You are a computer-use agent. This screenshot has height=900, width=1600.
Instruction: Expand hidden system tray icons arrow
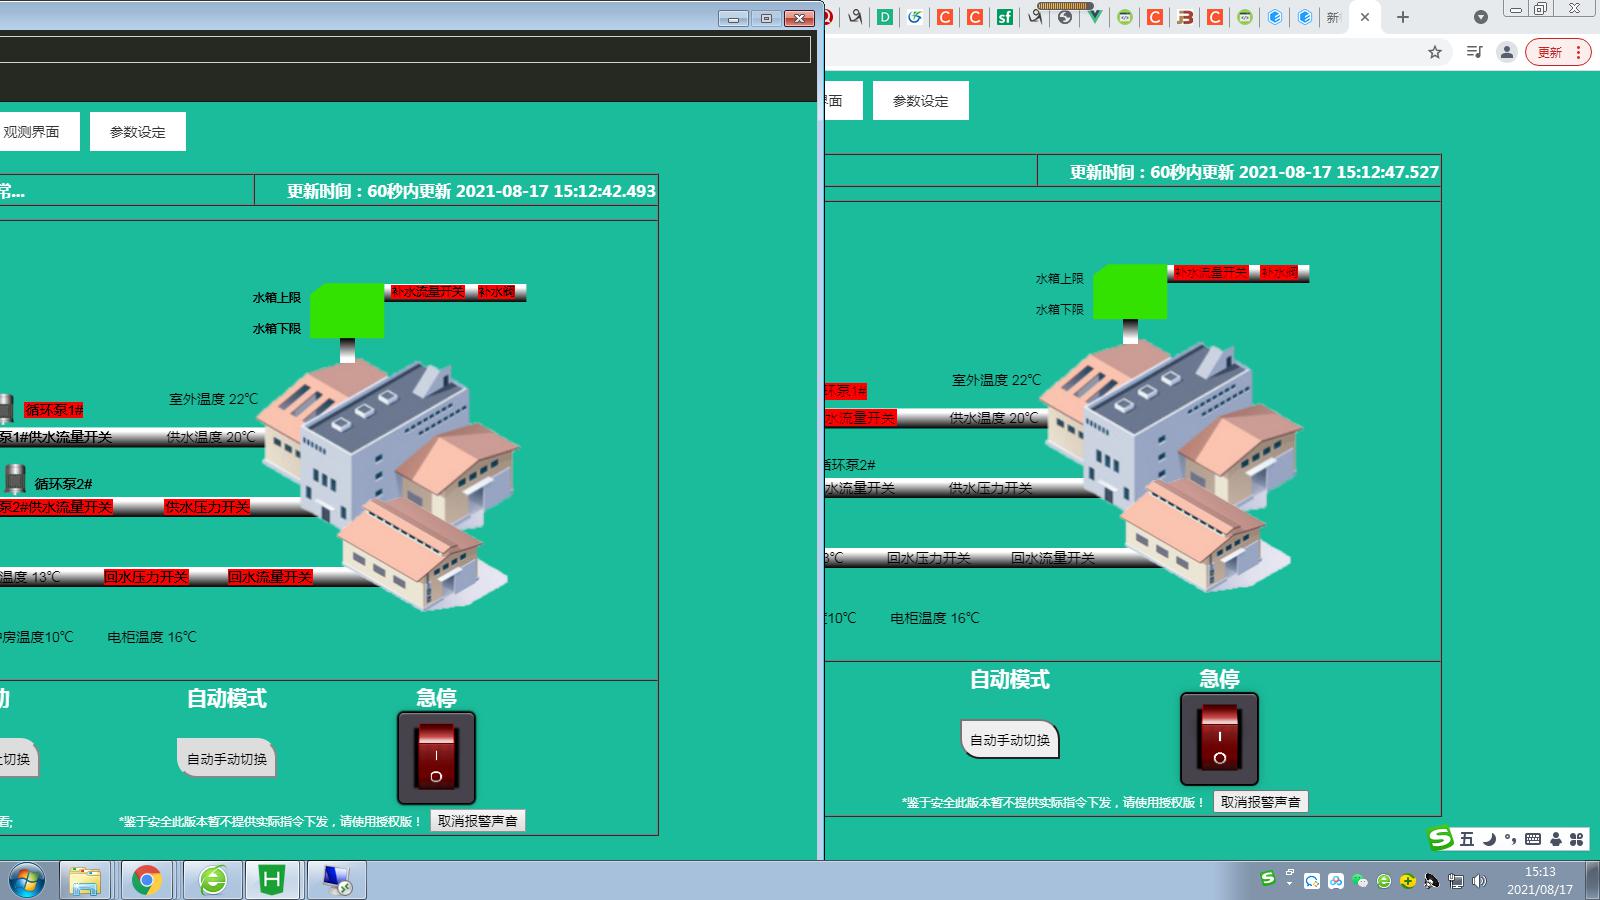click(x=1289, y=881)
